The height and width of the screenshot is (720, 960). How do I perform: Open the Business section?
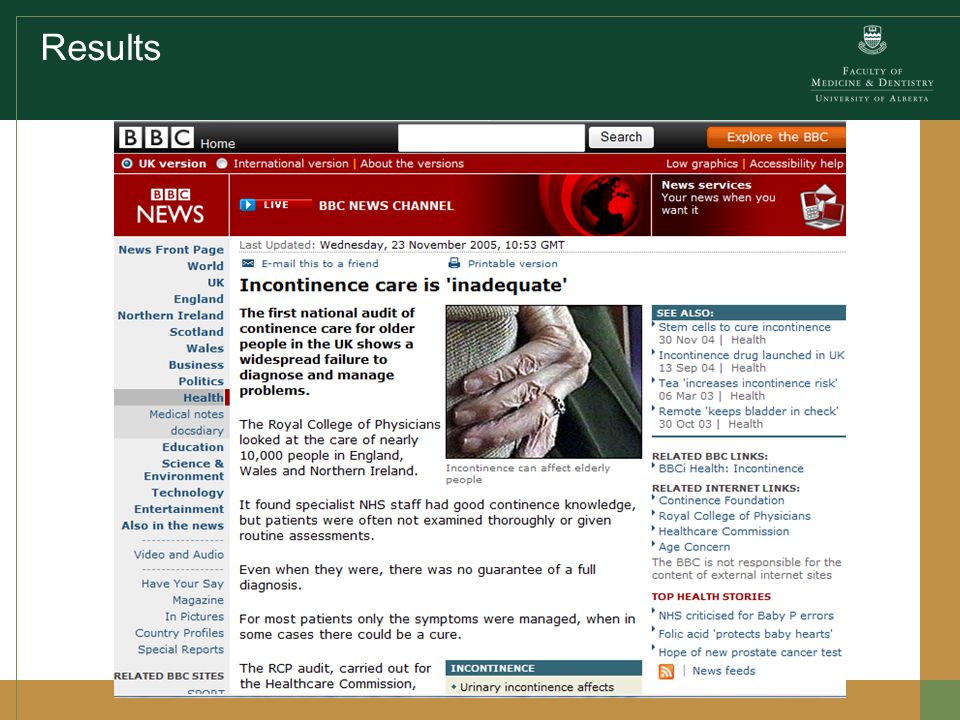(196, 365)
